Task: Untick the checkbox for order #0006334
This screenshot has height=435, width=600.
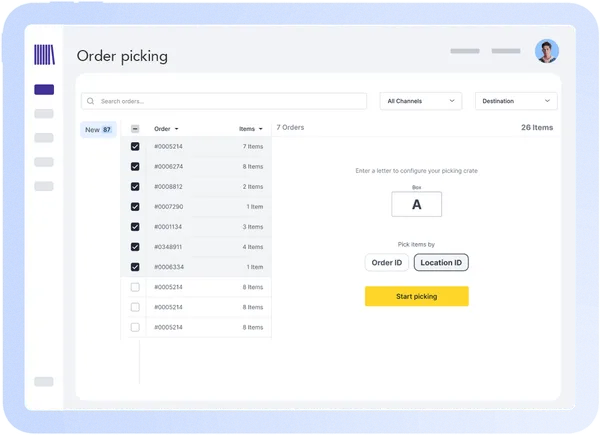Action: (135, 267)
